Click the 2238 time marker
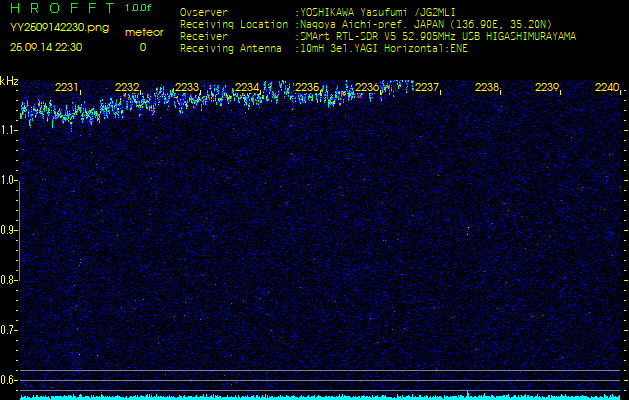 [x=487, y=87]
